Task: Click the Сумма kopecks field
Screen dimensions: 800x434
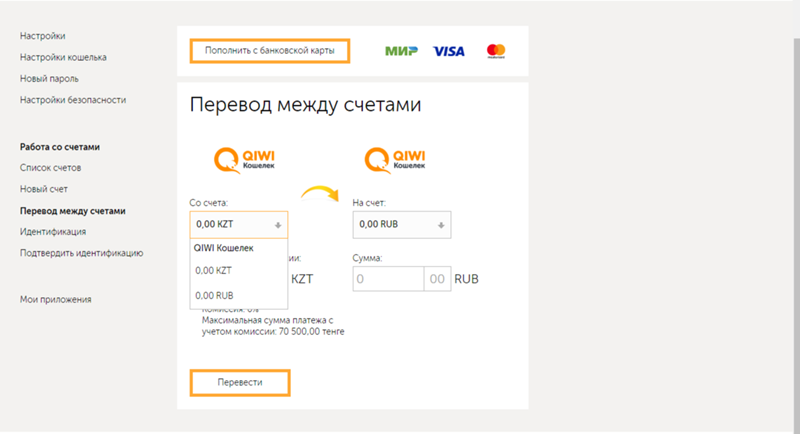Action: click(x=437, y=279)
